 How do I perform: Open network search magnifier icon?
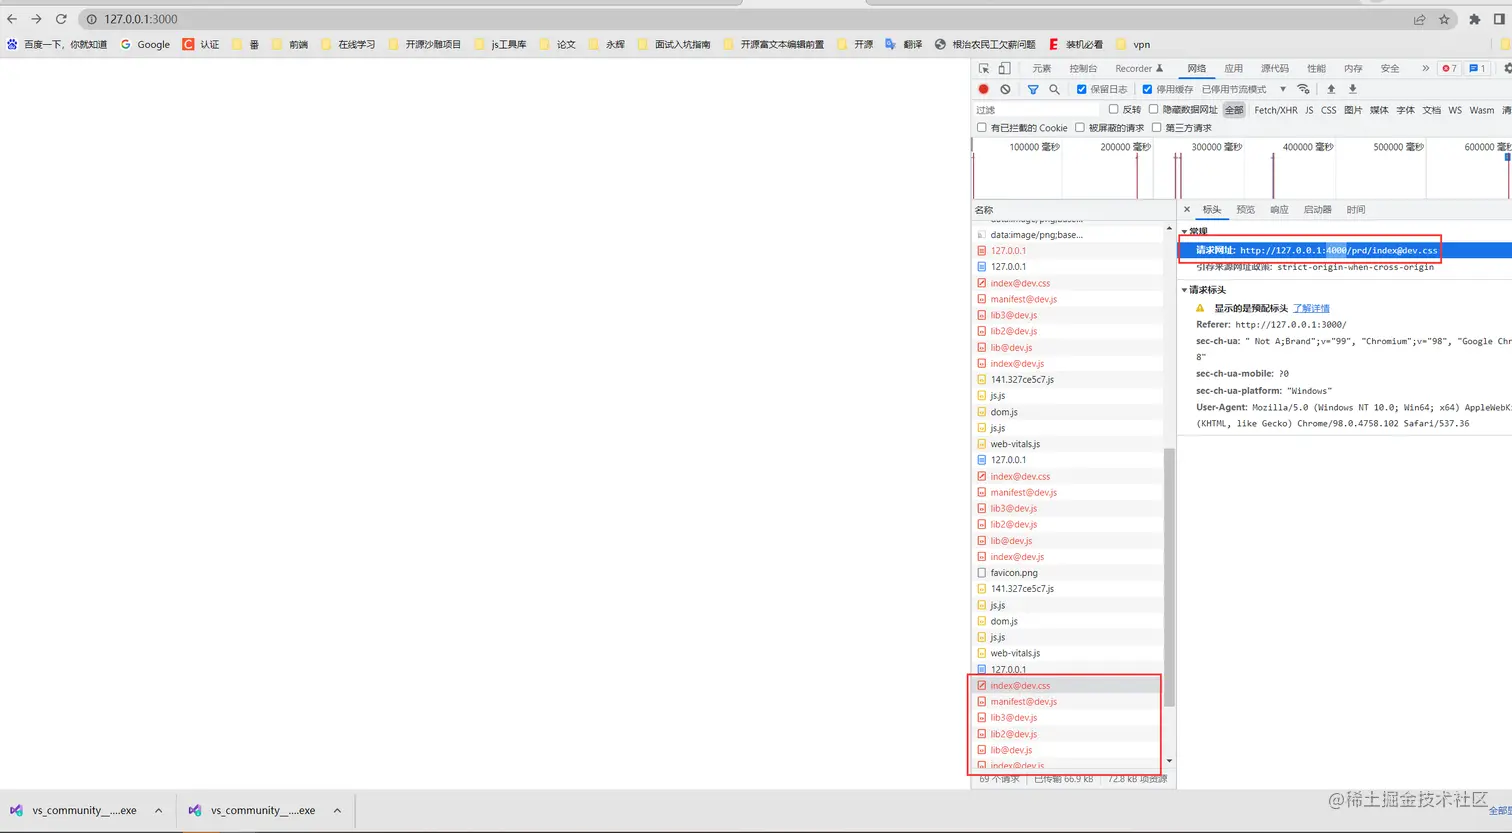click(x=1054, y=89)
